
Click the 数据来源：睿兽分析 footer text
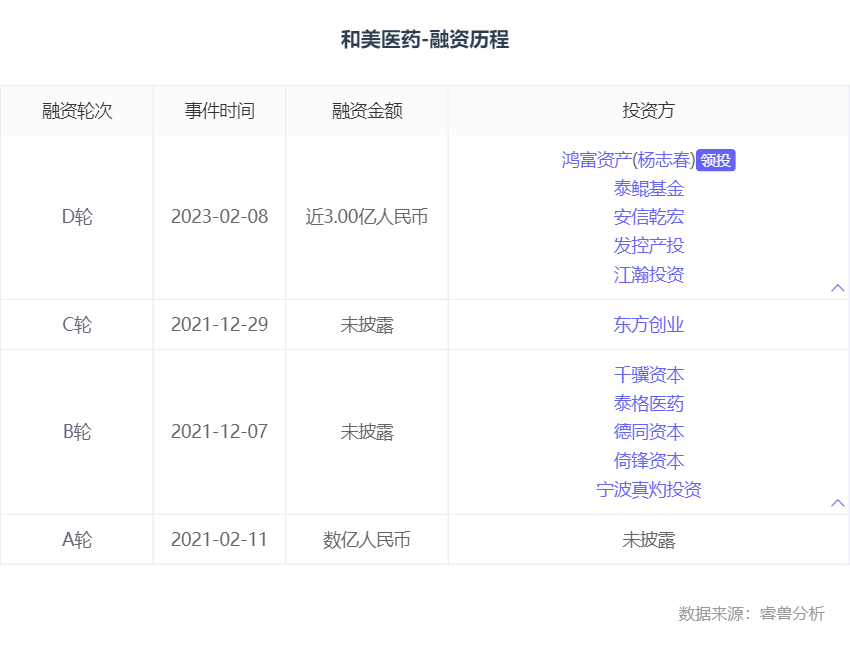click(x=751, y=614)
